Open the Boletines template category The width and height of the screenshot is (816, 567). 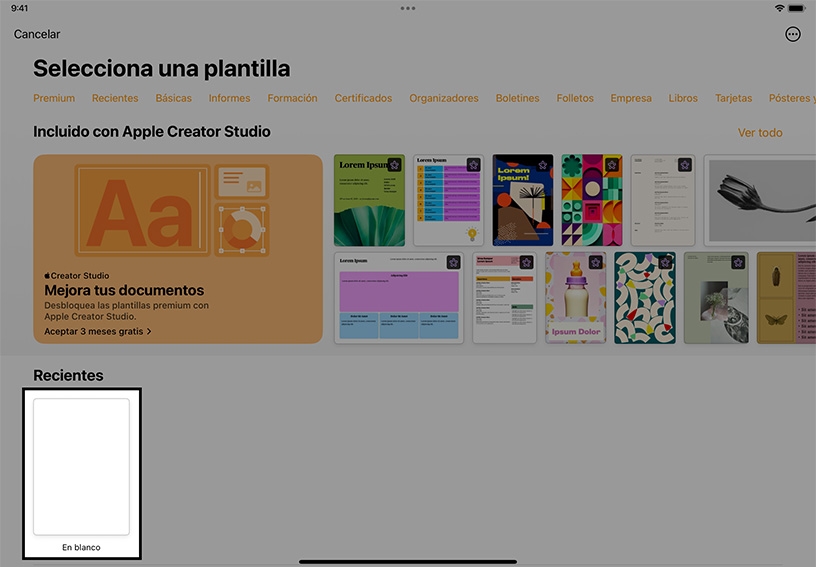(517, 98)
